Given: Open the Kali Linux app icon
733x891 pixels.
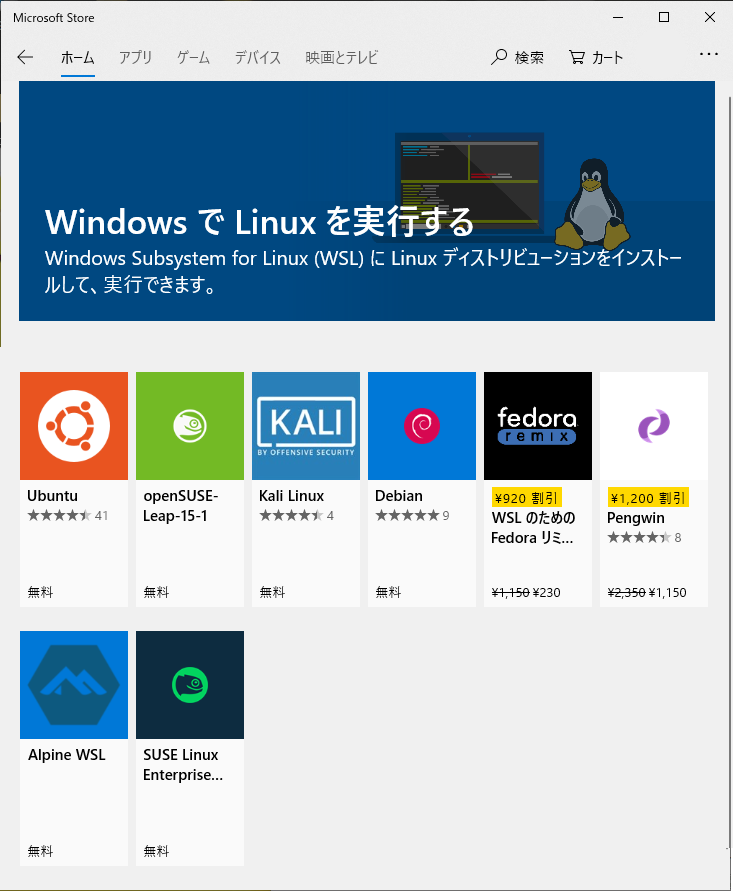Looking at the screenshot, I should point(306,426).
